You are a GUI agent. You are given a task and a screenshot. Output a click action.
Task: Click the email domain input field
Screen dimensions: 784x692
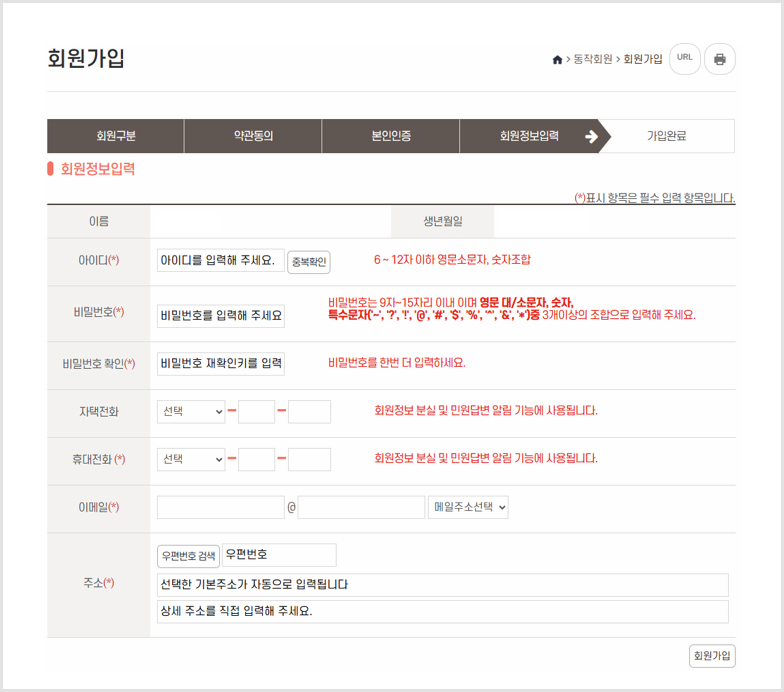[x=361, y=507]
